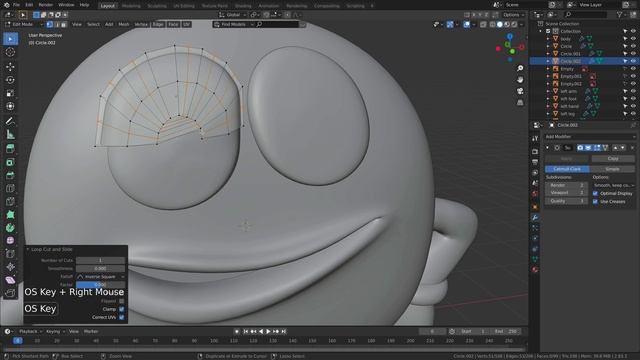Open the Add Modifier dropdown
The width and height of the screenshot is (640, 360).
(x=589, y=137)
